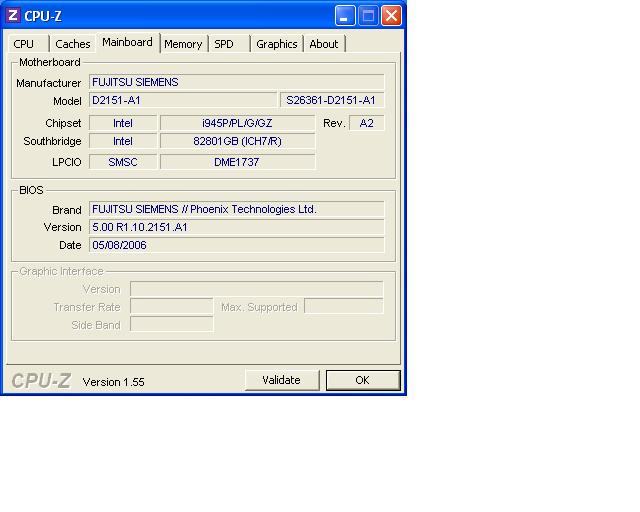
Task: Click the Rev. label
Action: 334,123
